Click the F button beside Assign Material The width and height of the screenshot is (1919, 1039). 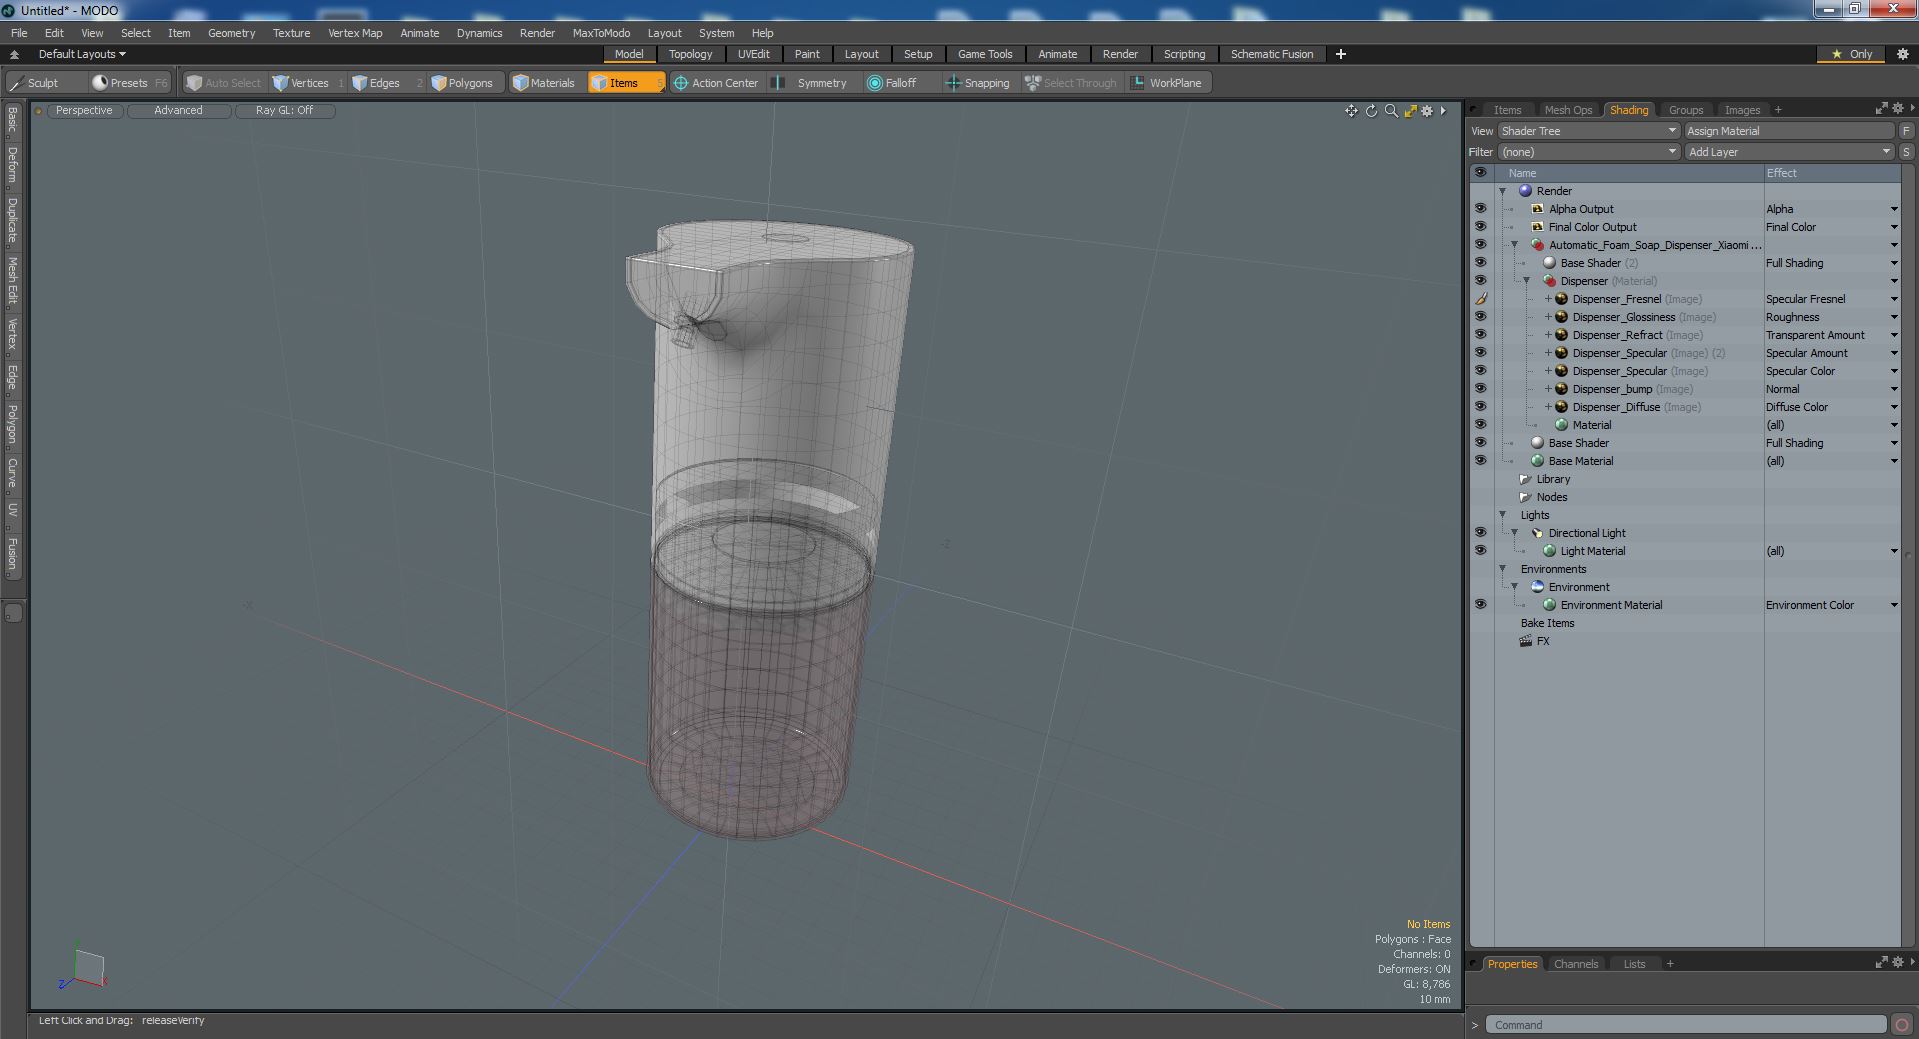pyautogui.click(x=1906, y=131)
